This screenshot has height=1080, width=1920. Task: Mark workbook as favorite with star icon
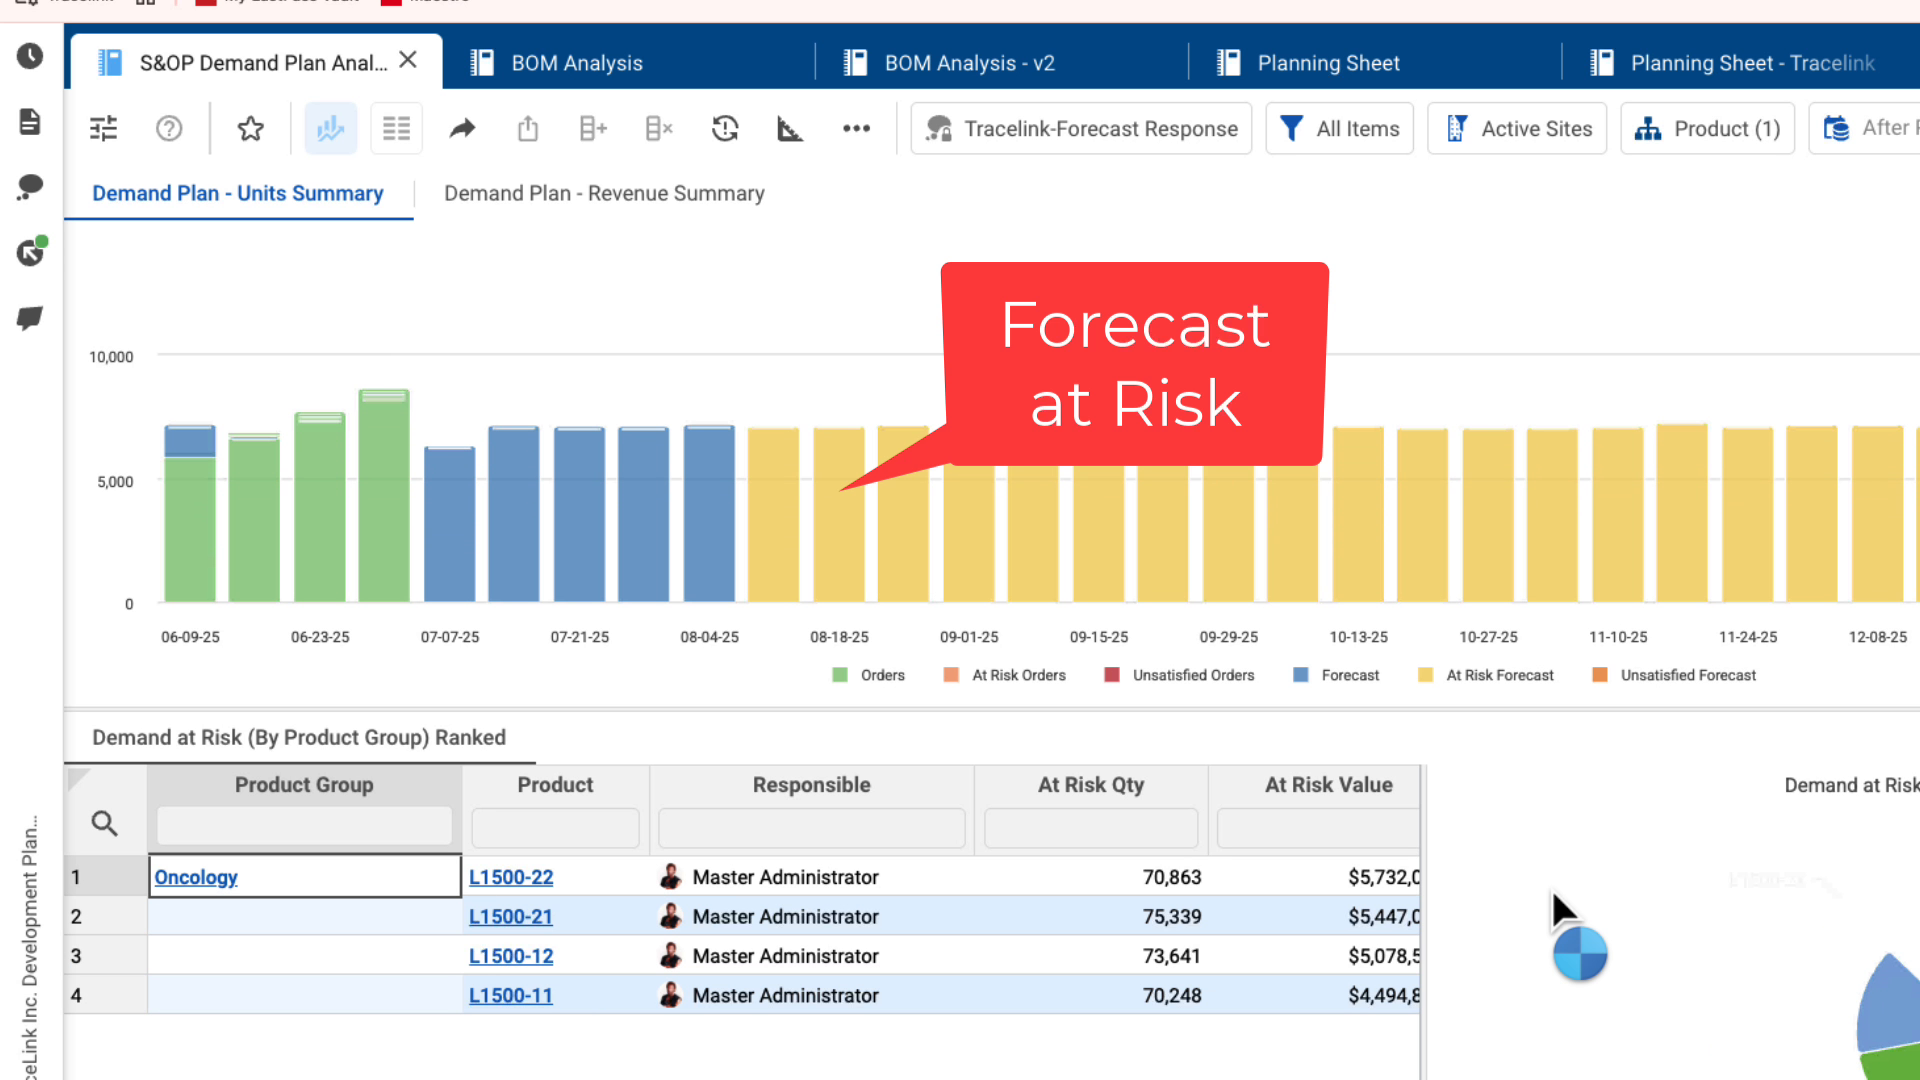tap(250, 128)
